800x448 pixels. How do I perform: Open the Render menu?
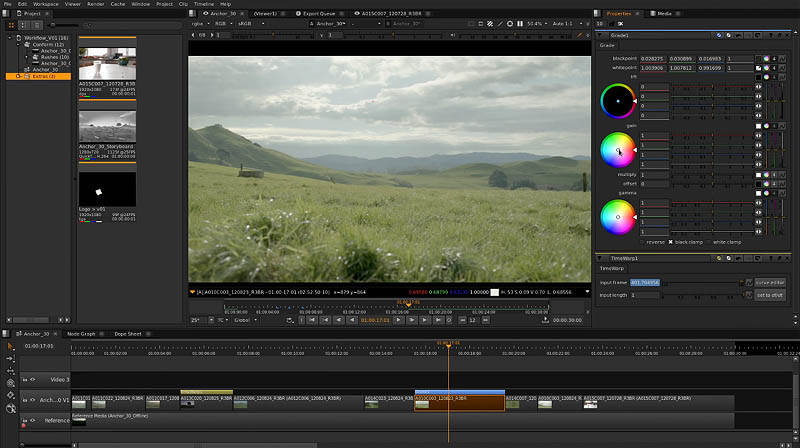click(95, 4)
